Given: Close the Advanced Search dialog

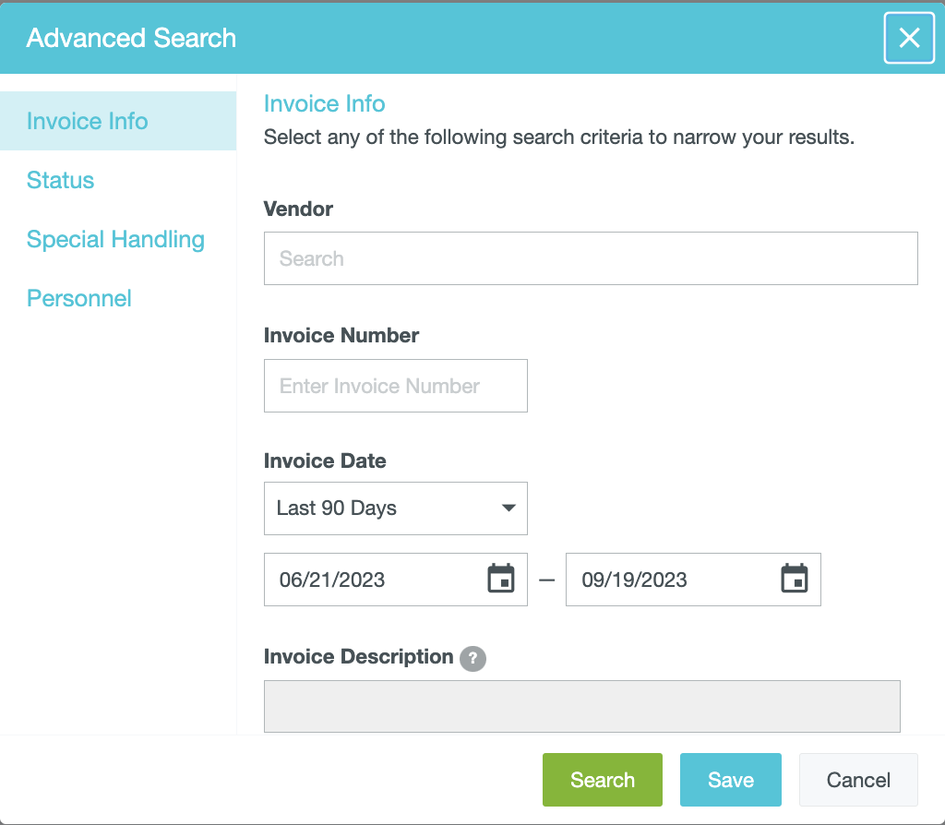Looking at the screenshot, I should [909, 38].
